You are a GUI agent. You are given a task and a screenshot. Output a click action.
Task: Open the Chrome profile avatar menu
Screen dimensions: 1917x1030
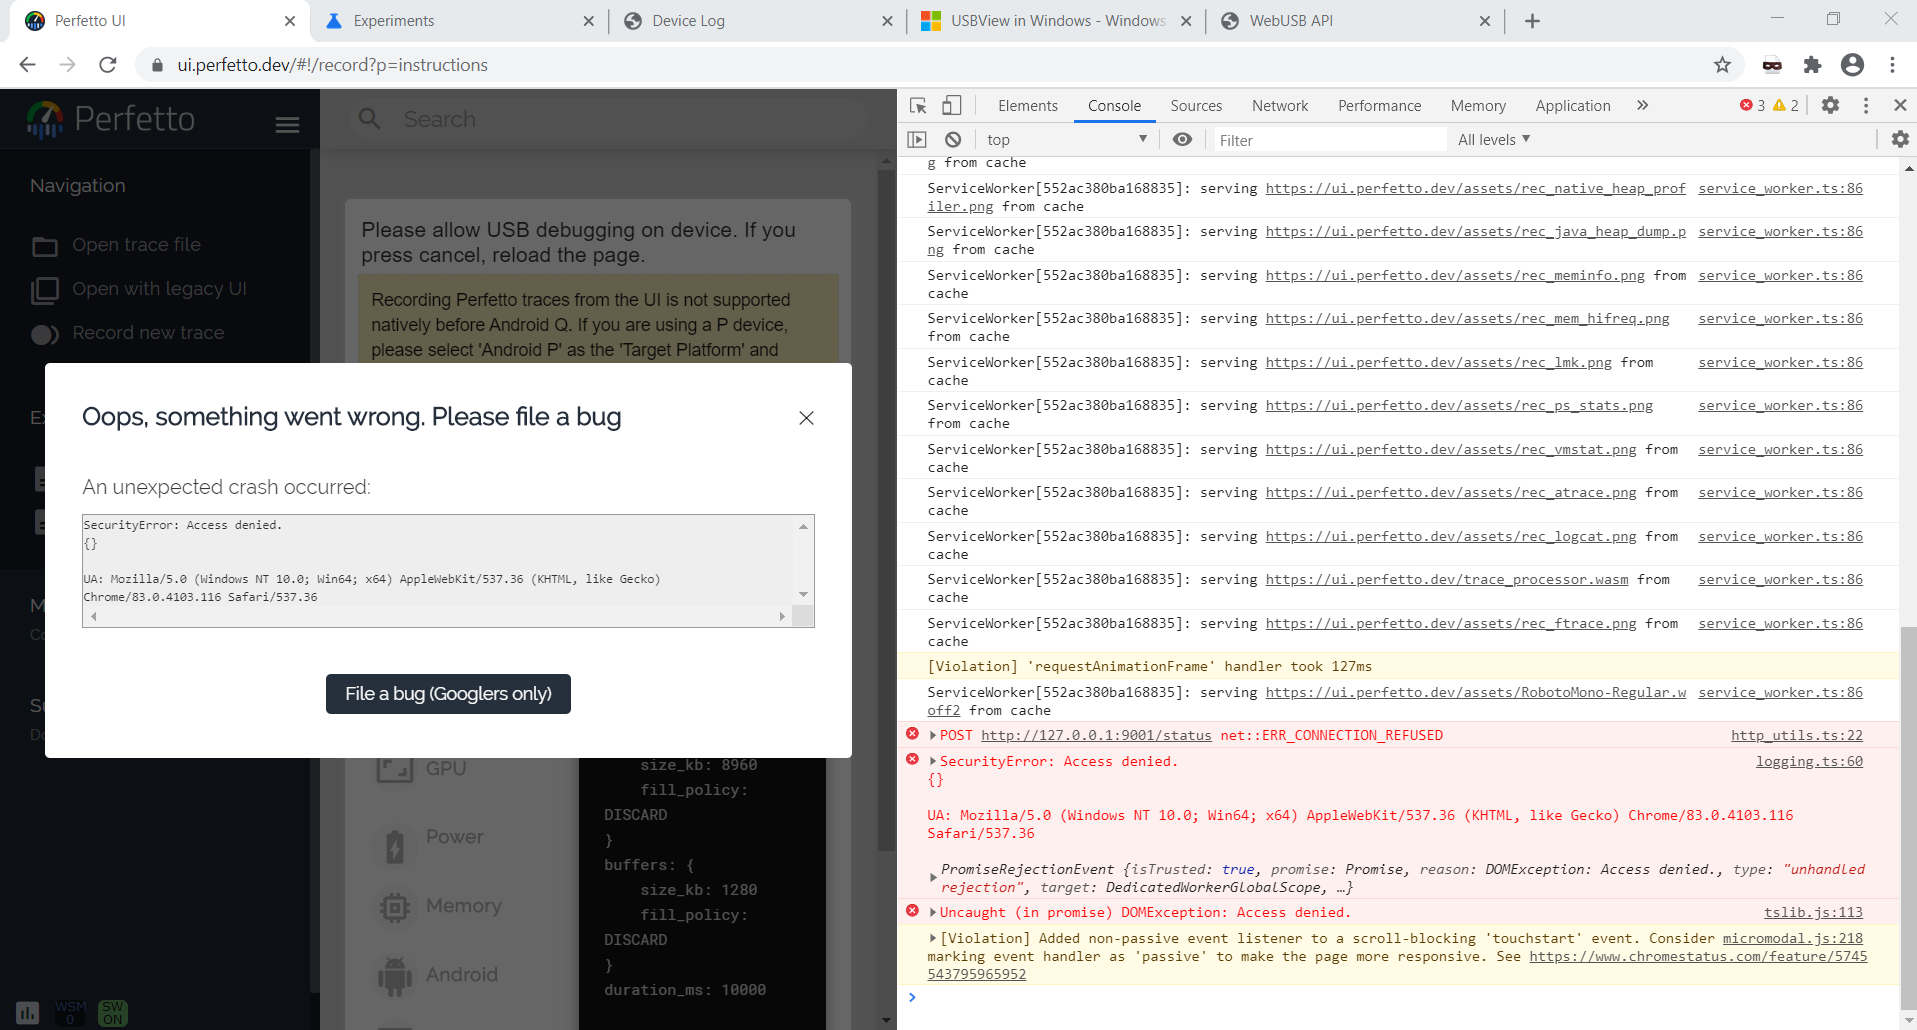(x=1852, y=65)
